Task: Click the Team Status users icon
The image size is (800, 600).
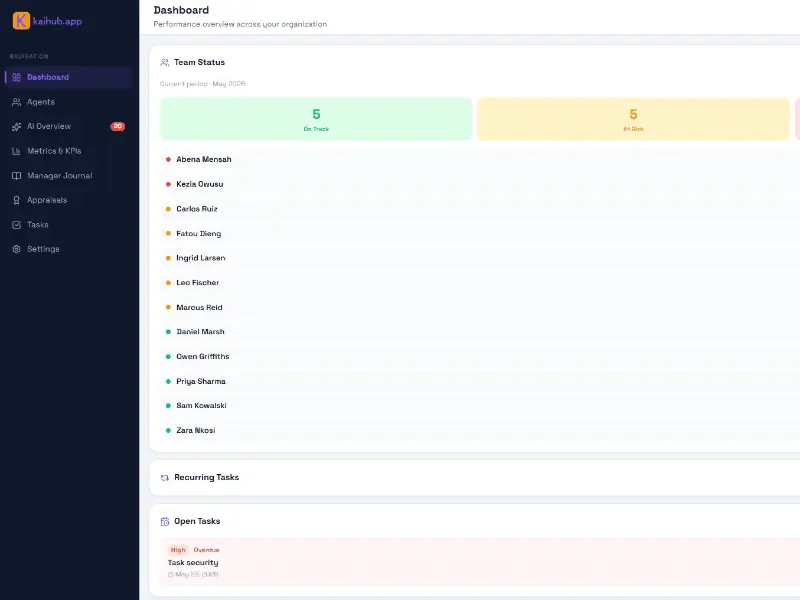Action: [164, 63]
